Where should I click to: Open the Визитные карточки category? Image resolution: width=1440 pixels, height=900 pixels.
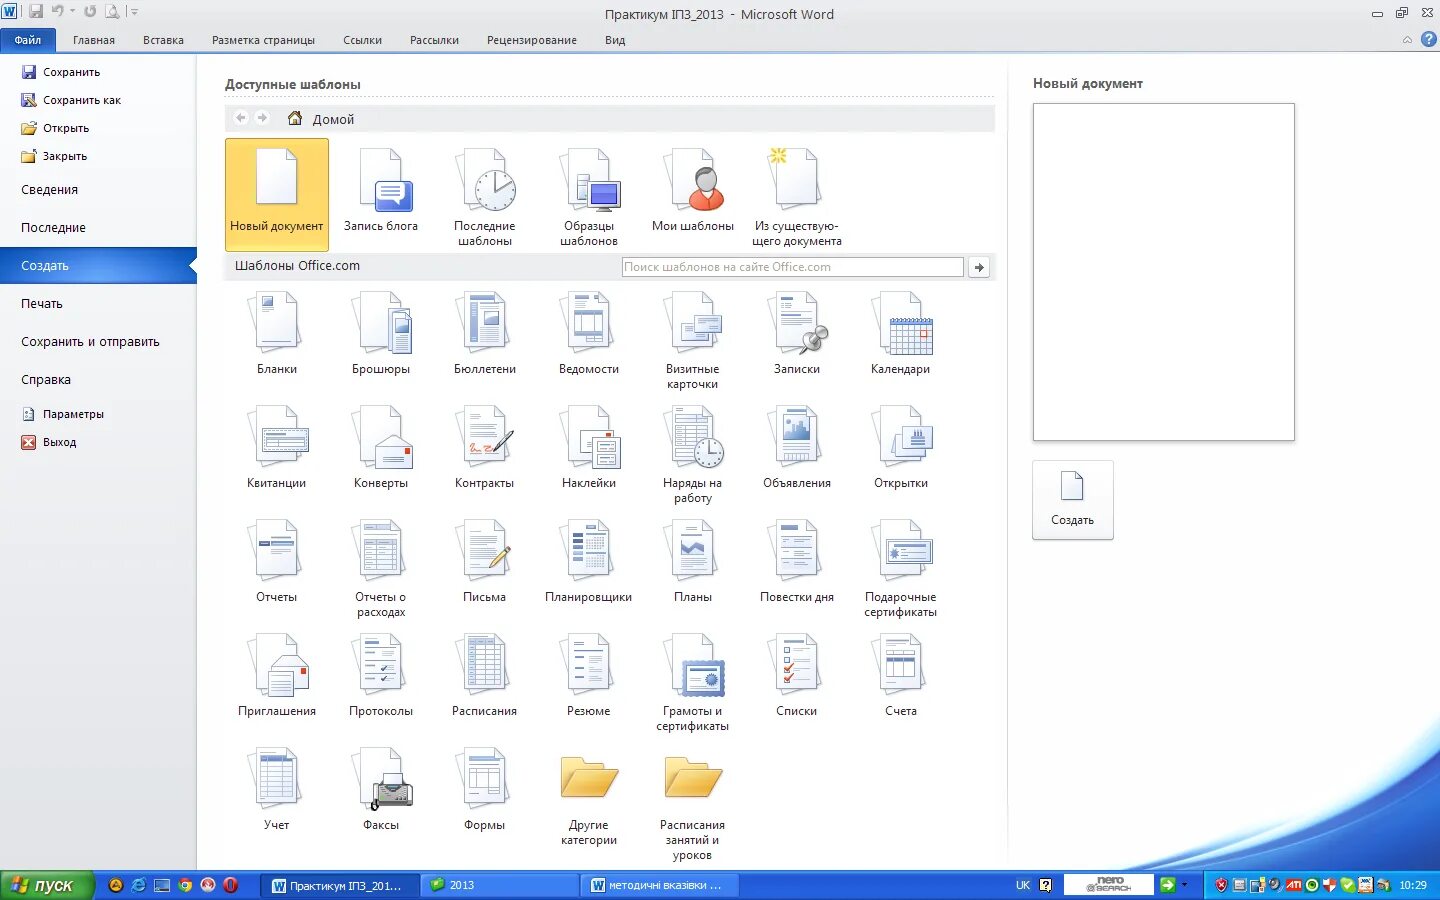[693, 340]
